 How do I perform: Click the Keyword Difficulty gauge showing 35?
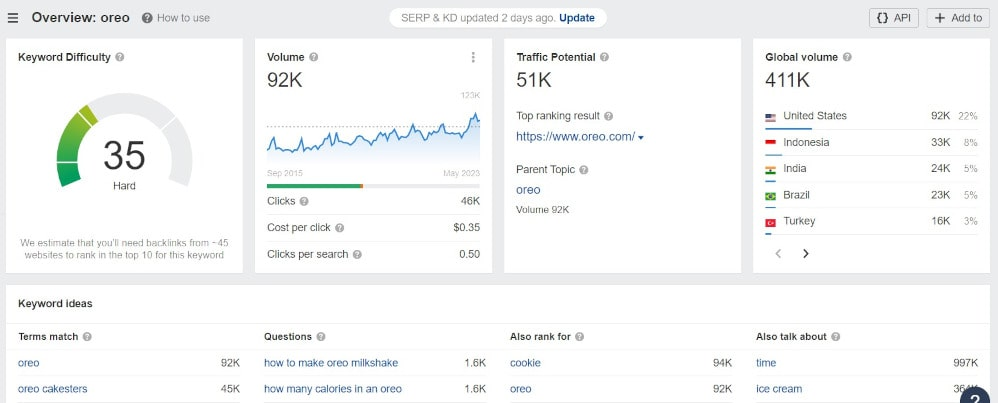pyautogui.click(x=124, y=141)
